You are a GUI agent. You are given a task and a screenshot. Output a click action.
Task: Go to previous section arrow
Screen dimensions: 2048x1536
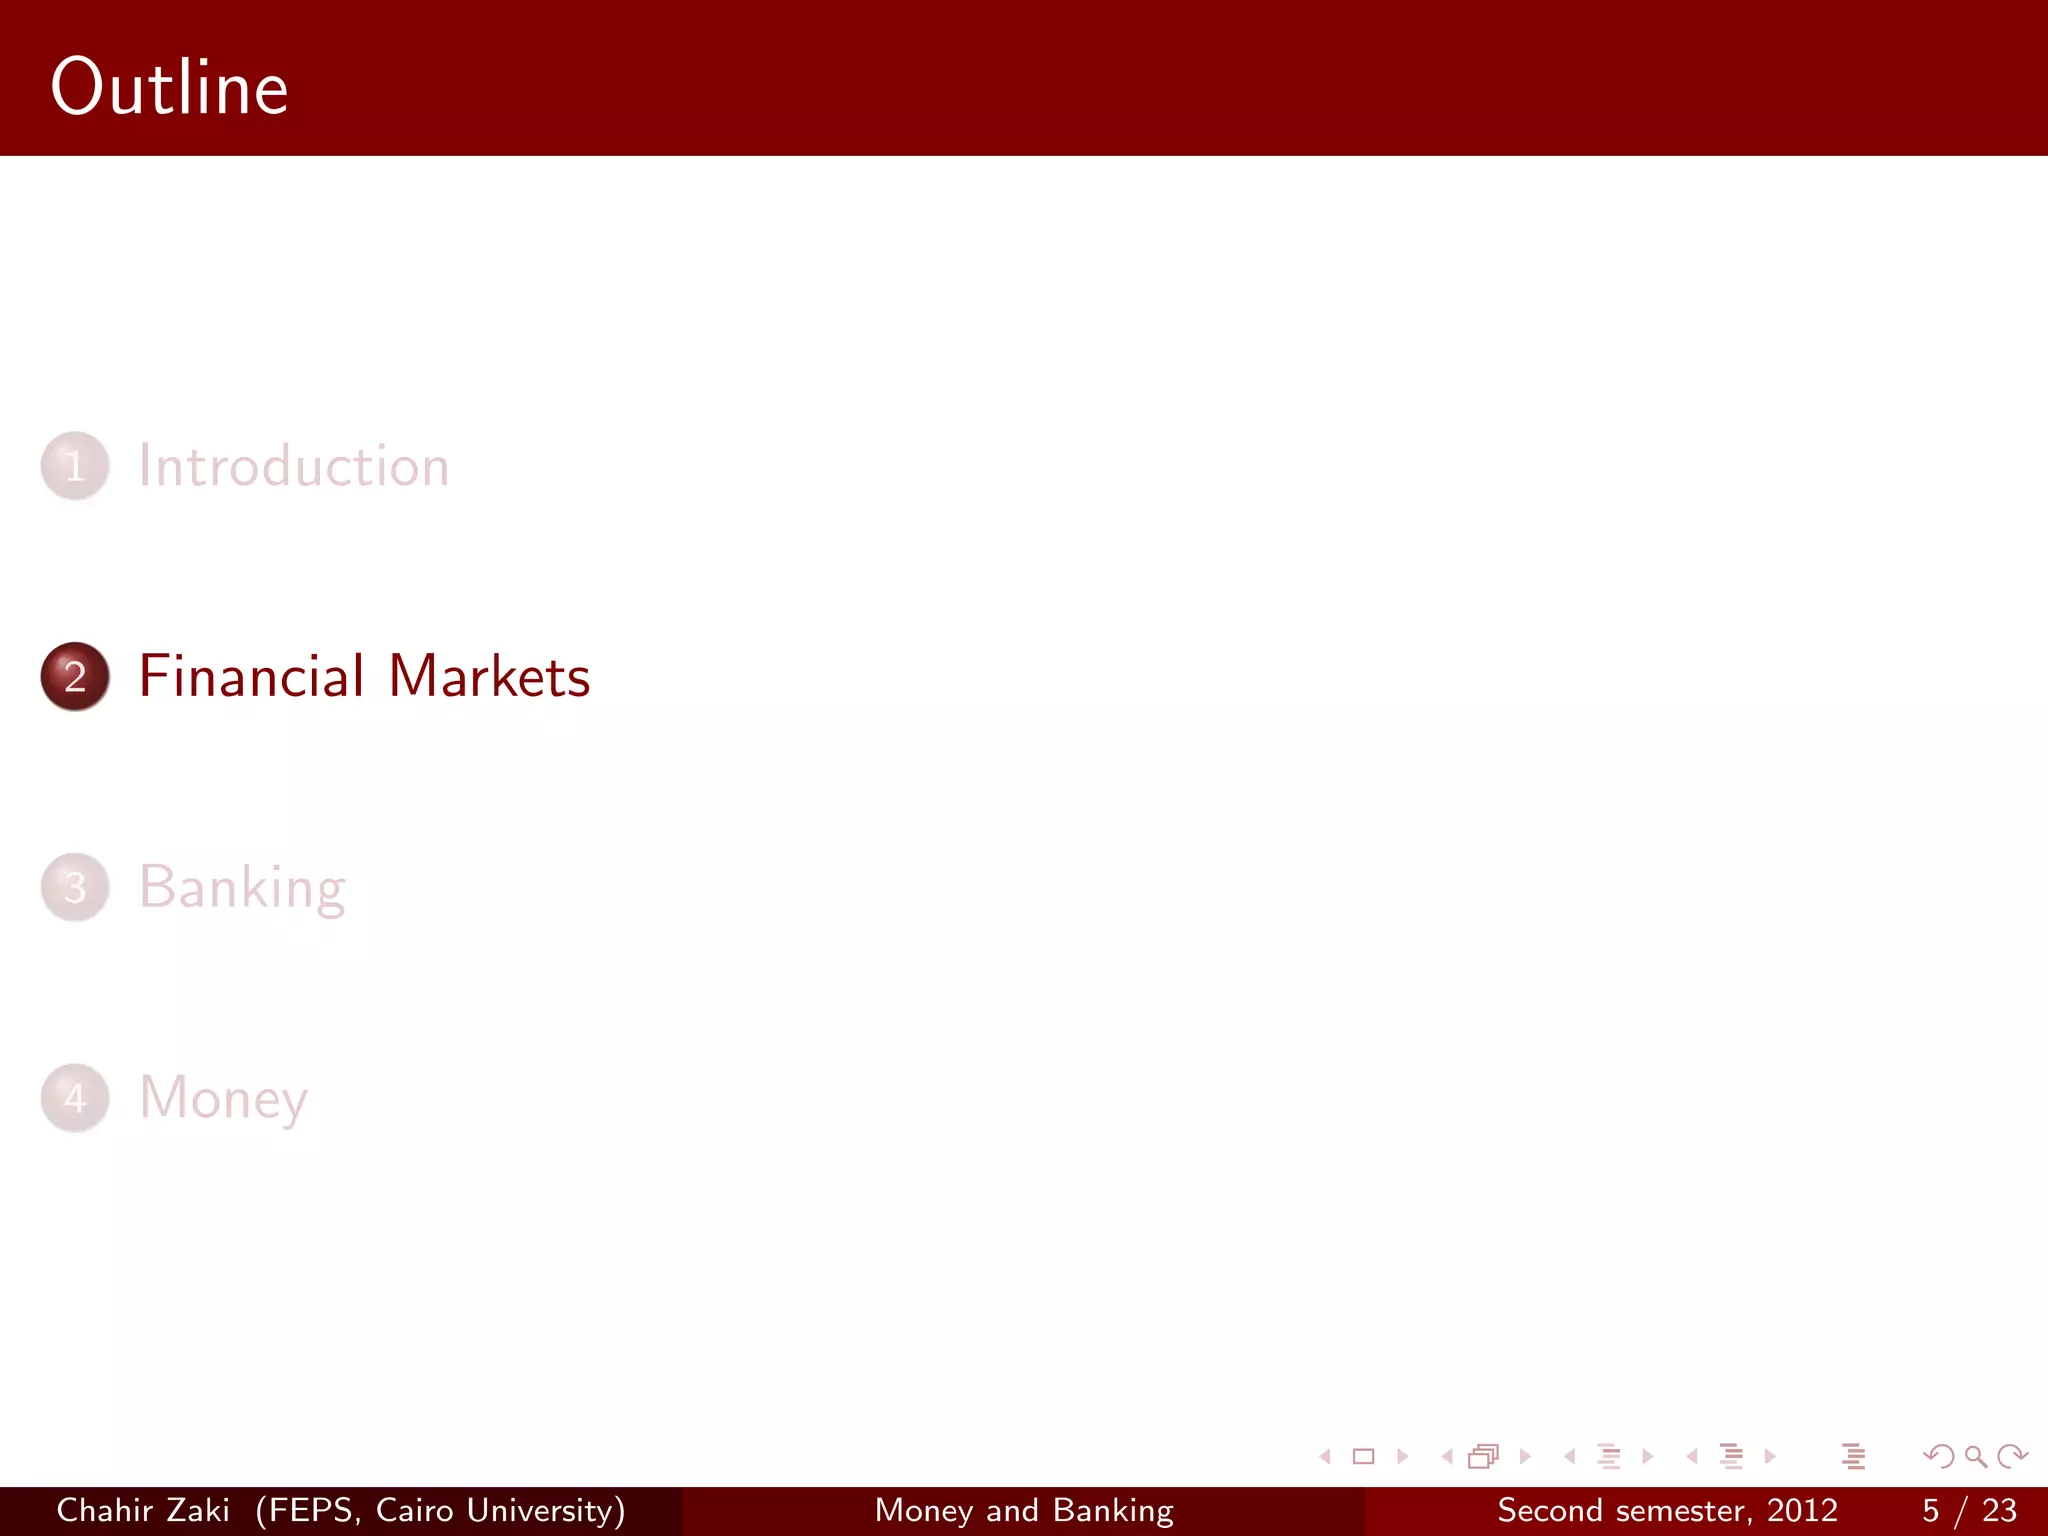1692,1457
